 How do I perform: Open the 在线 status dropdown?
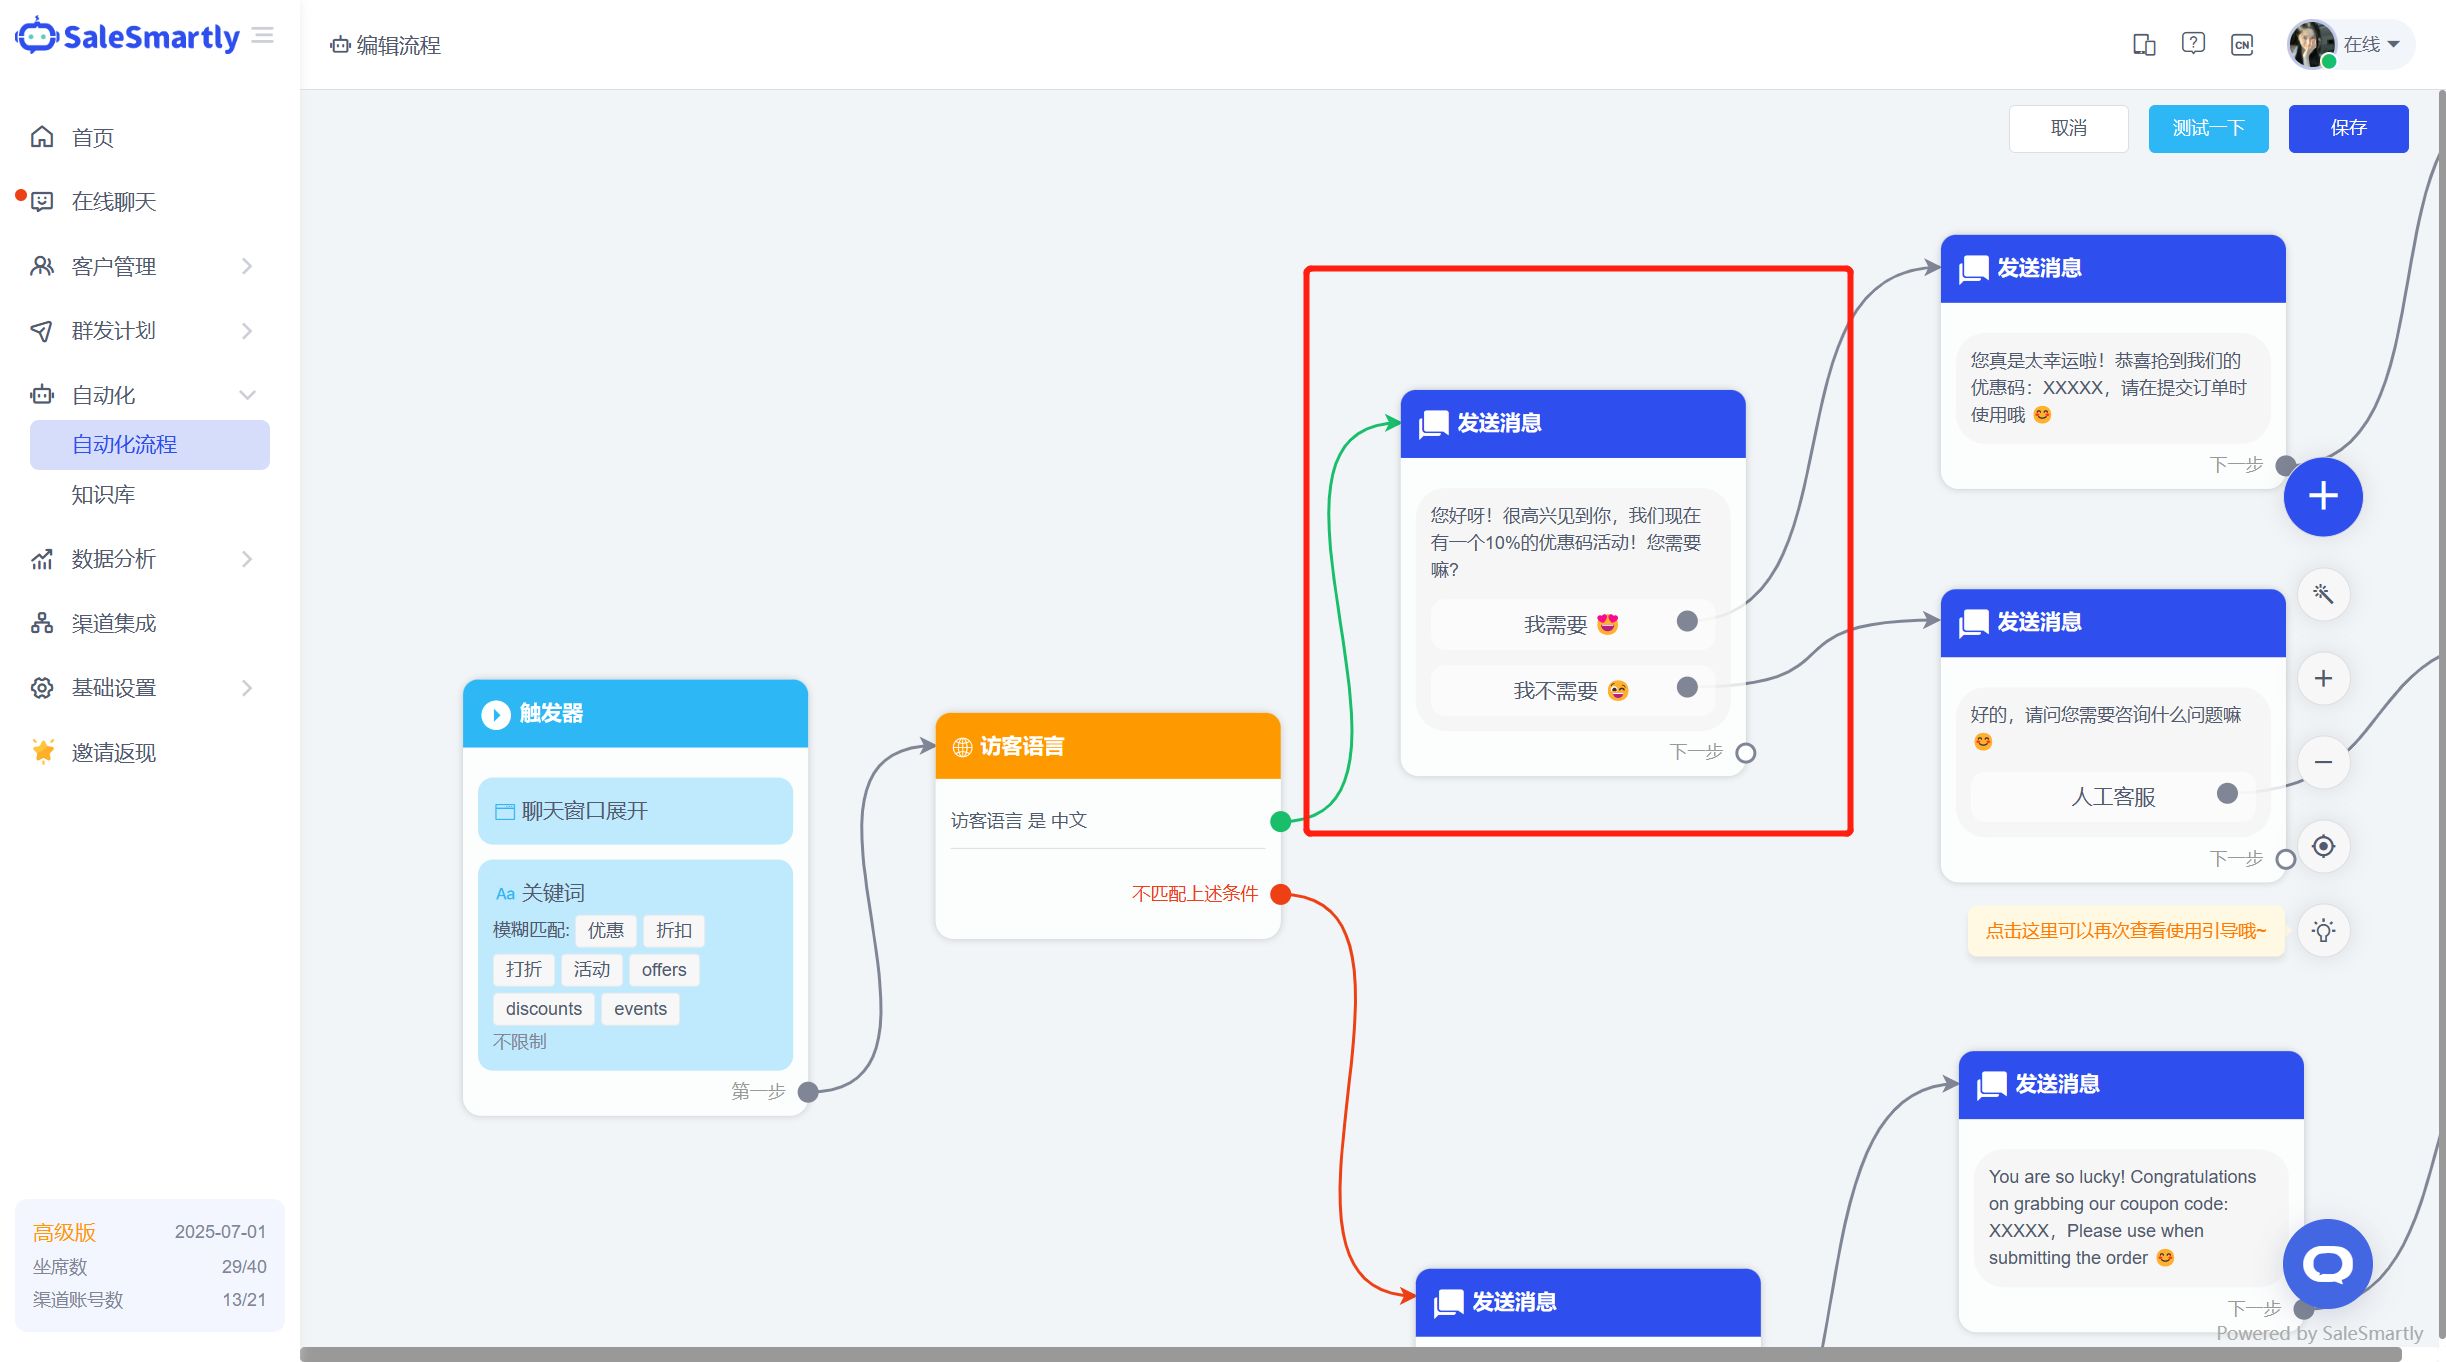pos(2371,44)
